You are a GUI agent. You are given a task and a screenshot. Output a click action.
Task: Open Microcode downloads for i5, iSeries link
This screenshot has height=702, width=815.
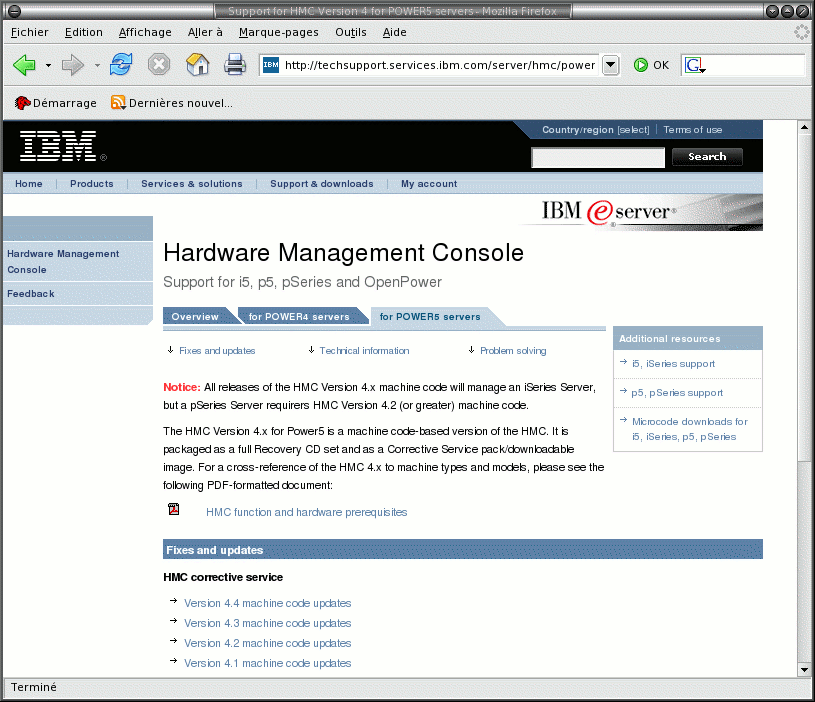690,429
